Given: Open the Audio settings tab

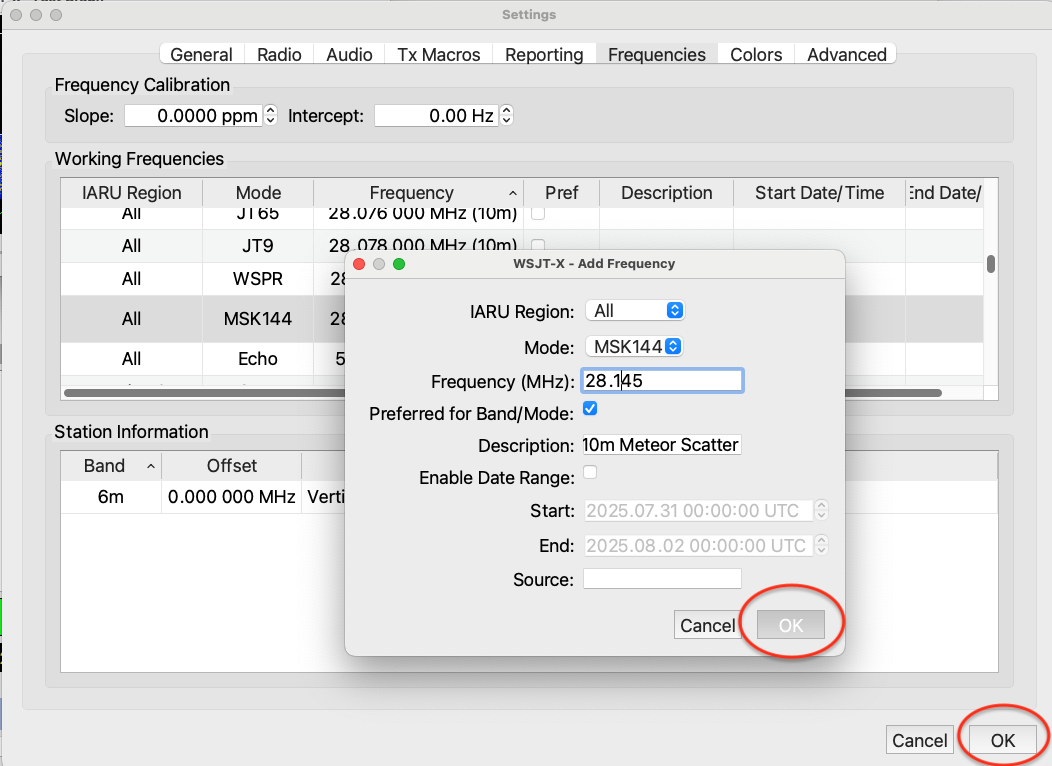Looking at the screenshot, I should coord(349,55).
